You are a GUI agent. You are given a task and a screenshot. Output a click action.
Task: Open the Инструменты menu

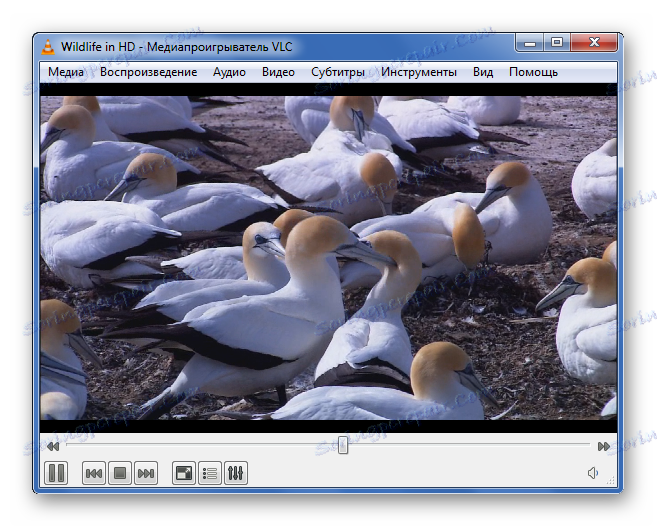[x=419, y=72]
